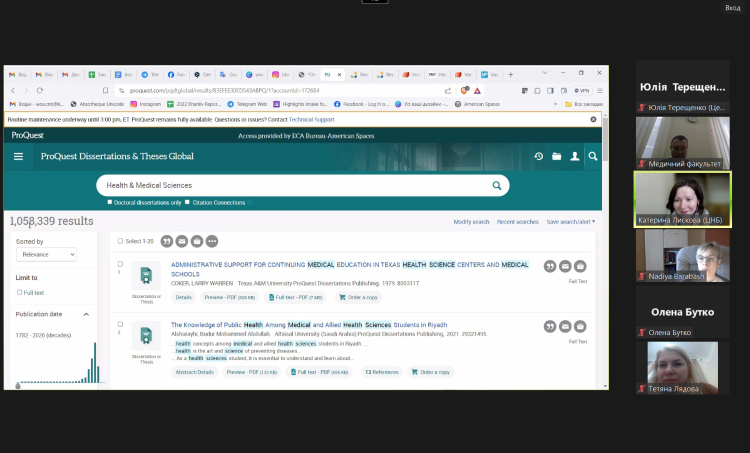Open the My Research user profile icon
This screenshot has height=453, width=750.
574,156
